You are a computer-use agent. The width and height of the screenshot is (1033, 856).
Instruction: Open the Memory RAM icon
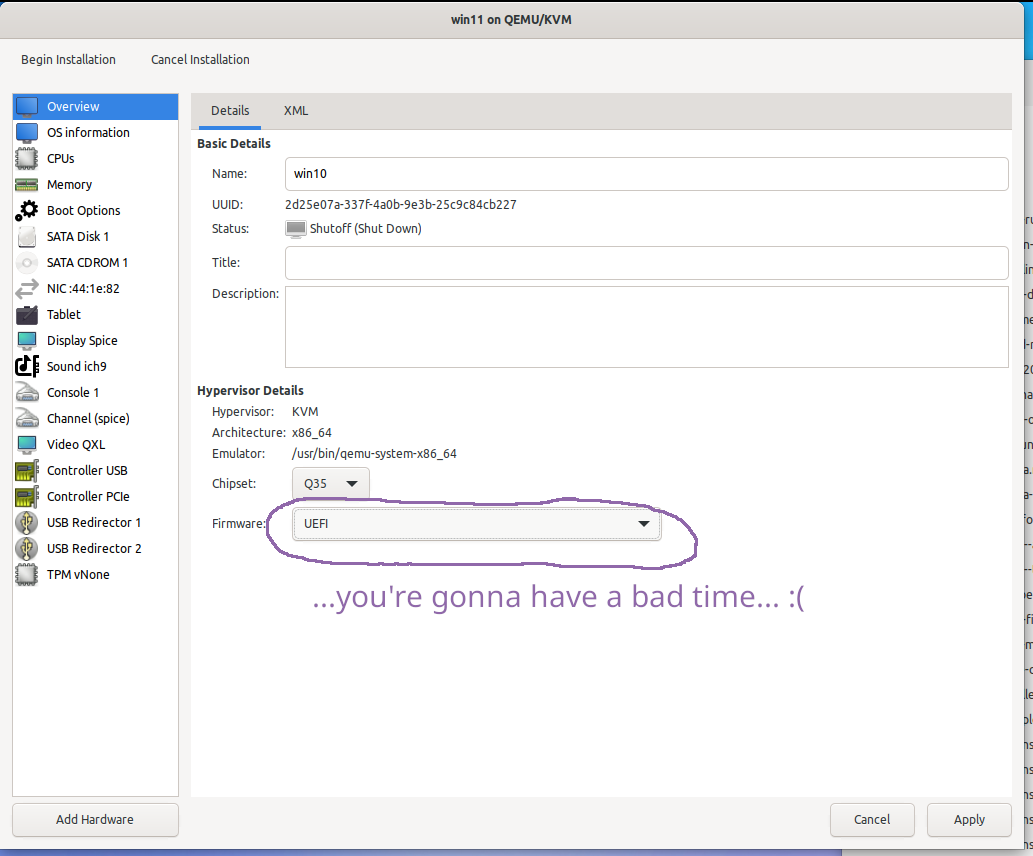pyautogui.click(x=27, y=185)
